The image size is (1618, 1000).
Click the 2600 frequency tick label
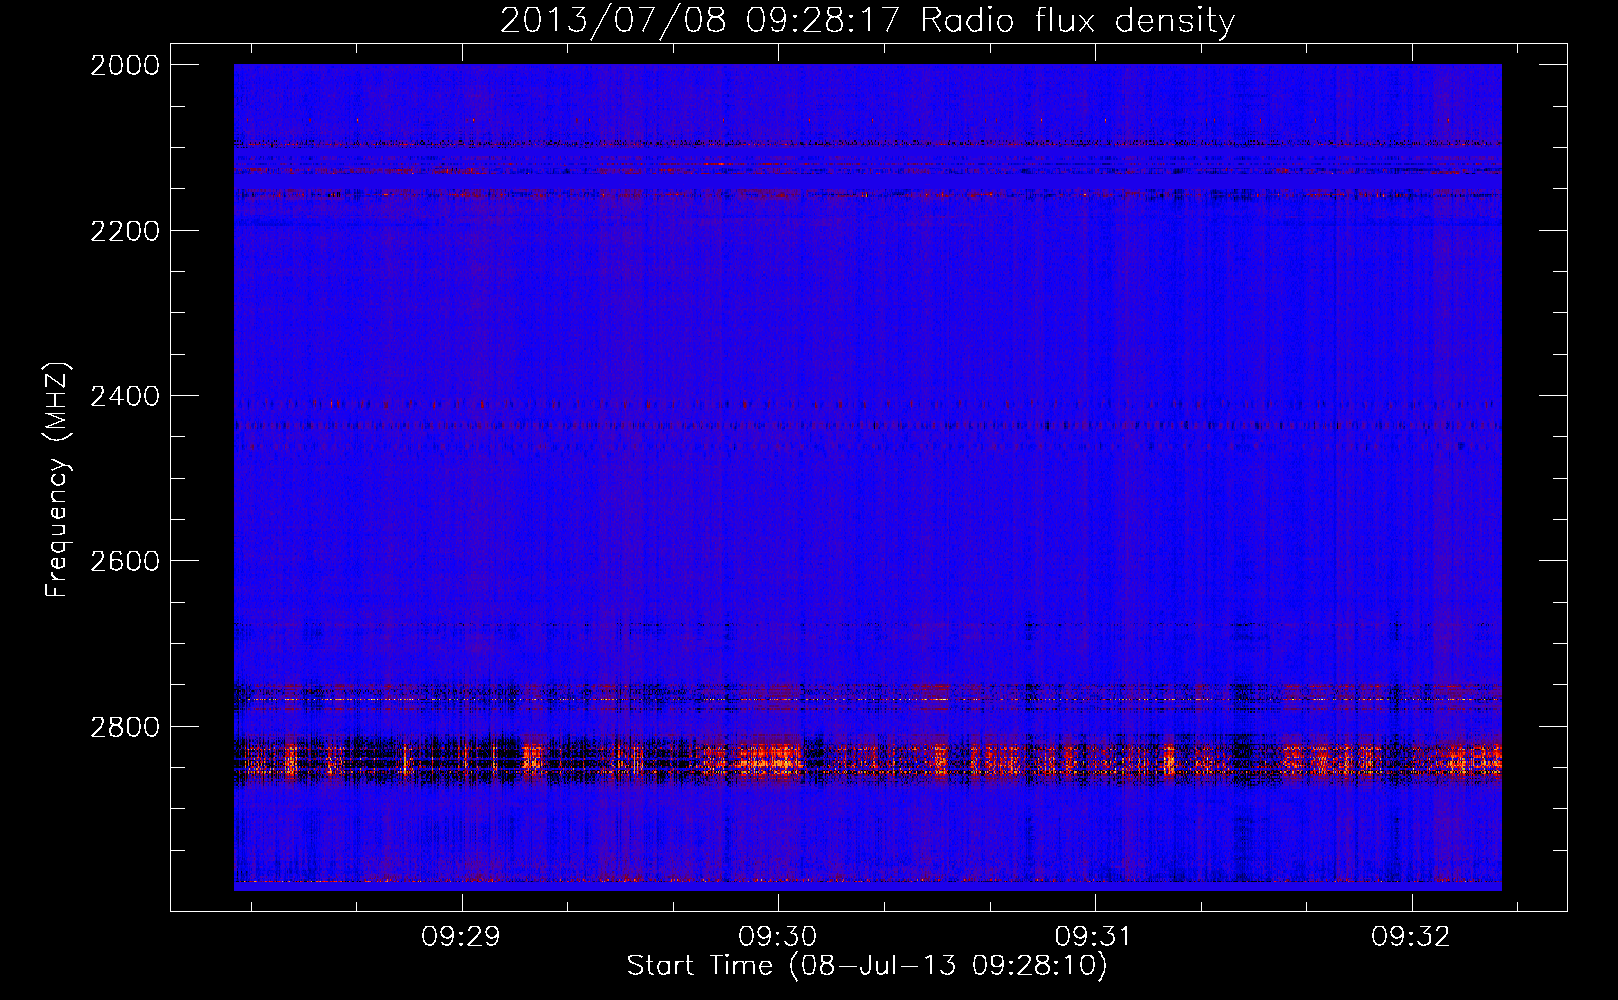coord(125,561)
